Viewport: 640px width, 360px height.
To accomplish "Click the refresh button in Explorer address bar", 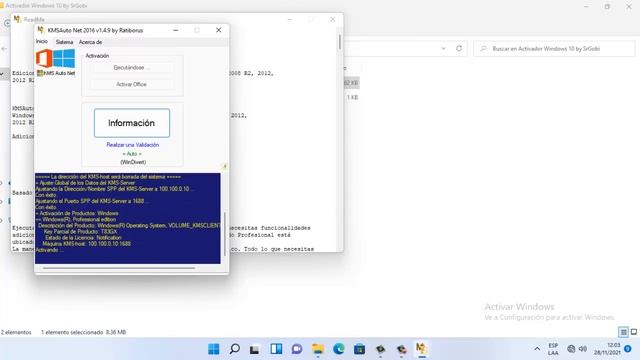I will pyautogui.click(x=459, y=48).
